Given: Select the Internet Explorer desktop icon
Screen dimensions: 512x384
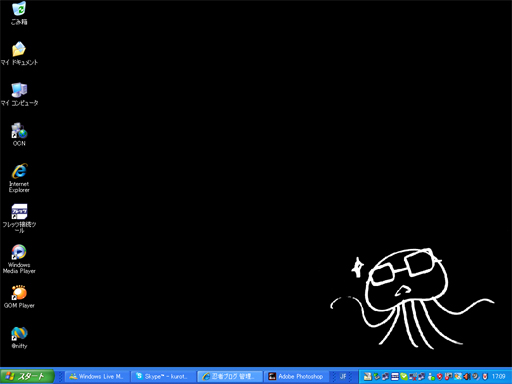Looking at the screenshot, I should [19, 178].
